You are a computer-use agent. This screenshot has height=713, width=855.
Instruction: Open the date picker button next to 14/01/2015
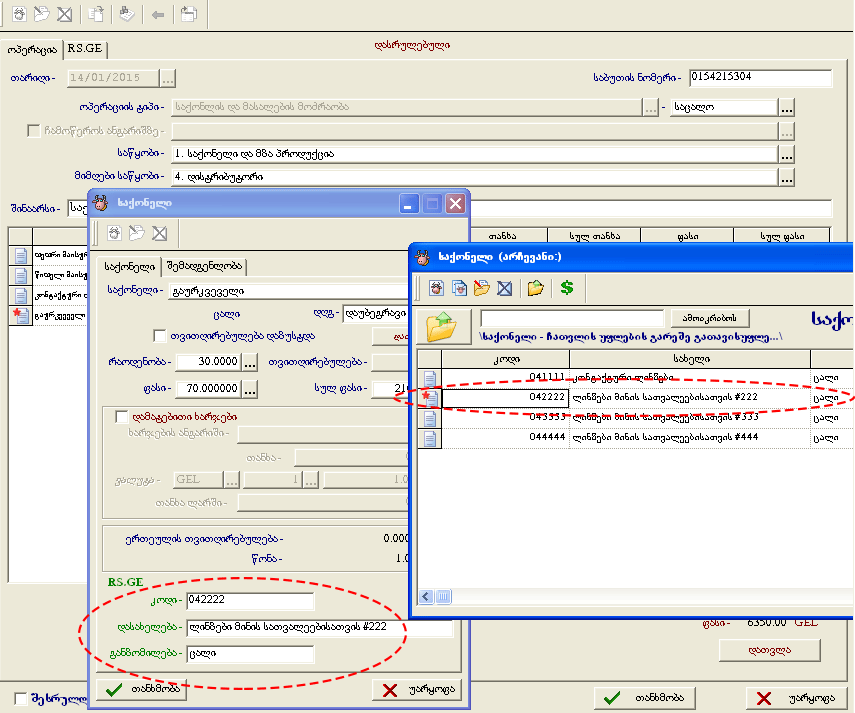tap(167, 78)
